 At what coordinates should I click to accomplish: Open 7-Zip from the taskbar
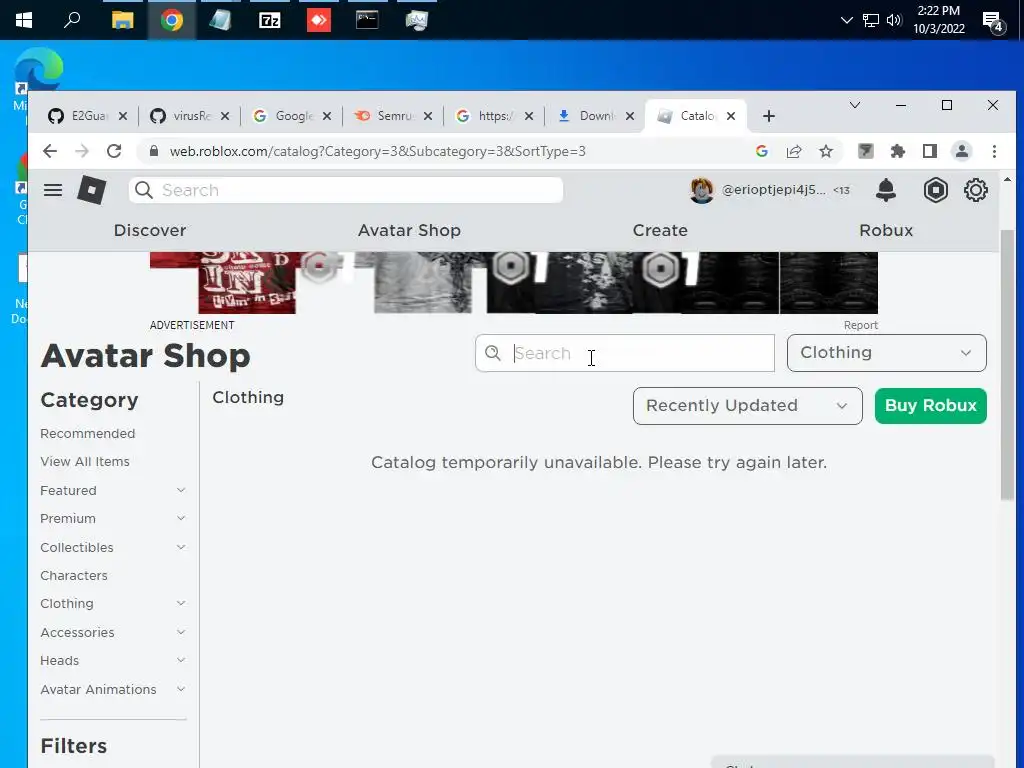click(270, 20)
